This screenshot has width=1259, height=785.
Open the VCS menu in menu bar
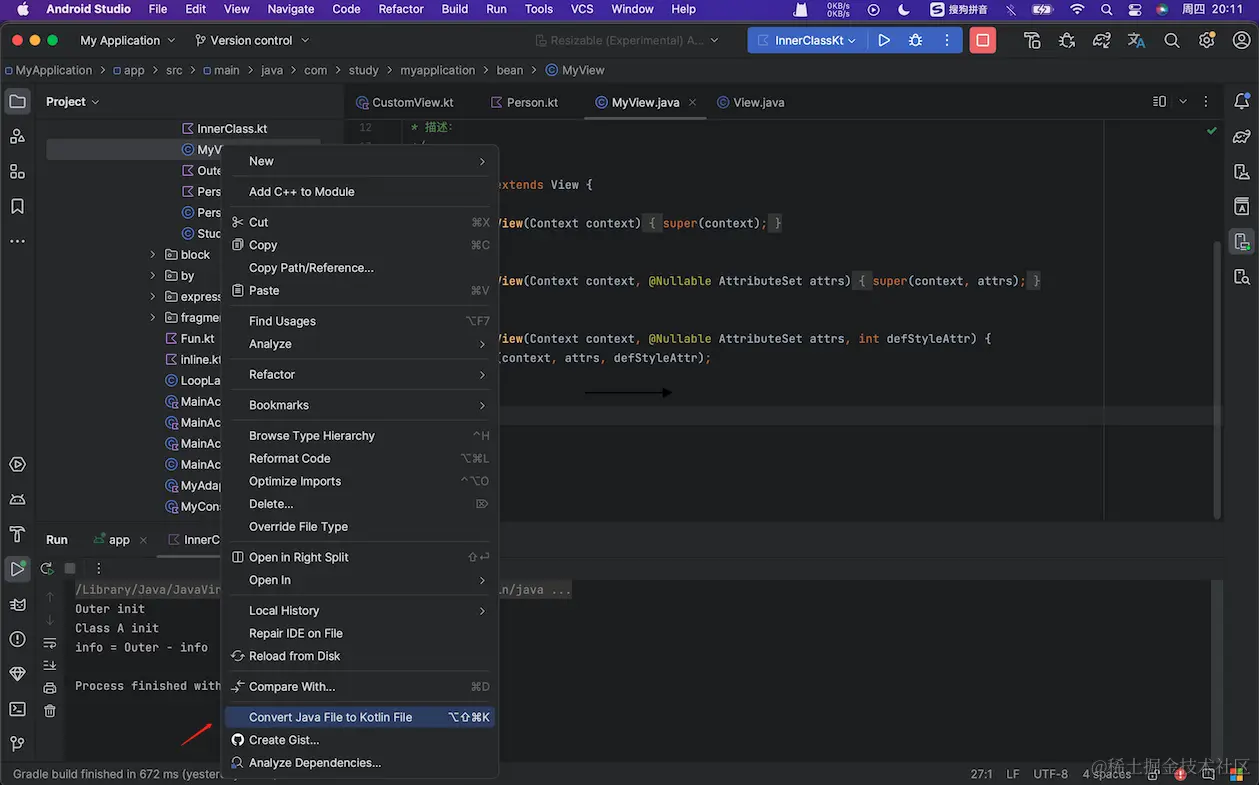click(582, 9)
